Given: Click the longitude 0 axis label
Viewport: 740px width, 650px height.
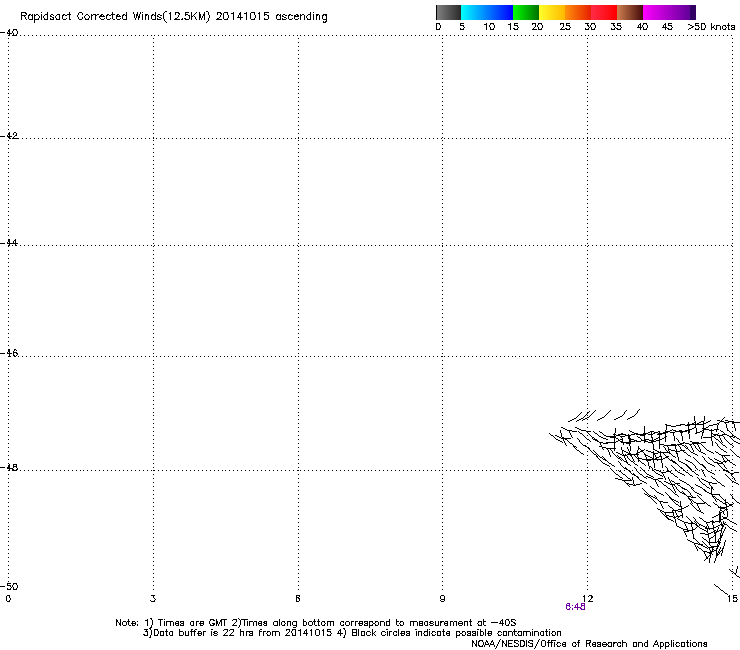Looking at the screenshot, I should click(8, 599).
